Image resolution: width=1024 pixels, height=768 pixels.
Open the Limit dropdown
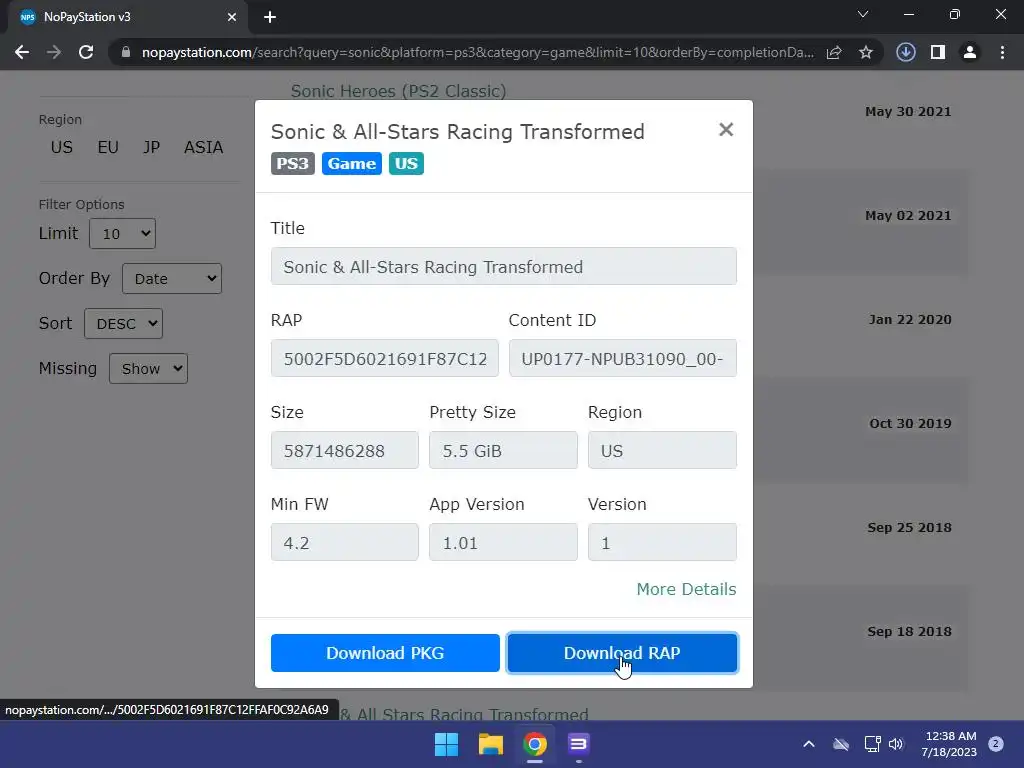click(122, 233)
